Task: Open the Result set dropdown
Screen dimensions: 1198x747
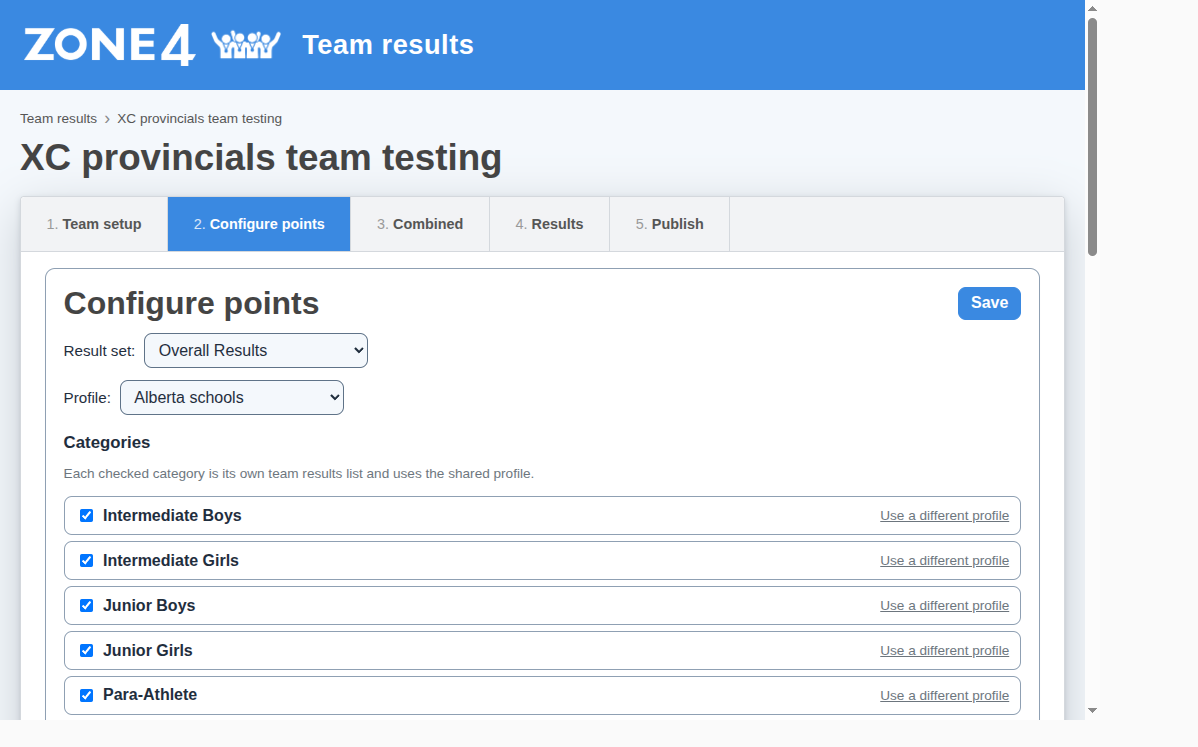Action: point(256,351)
